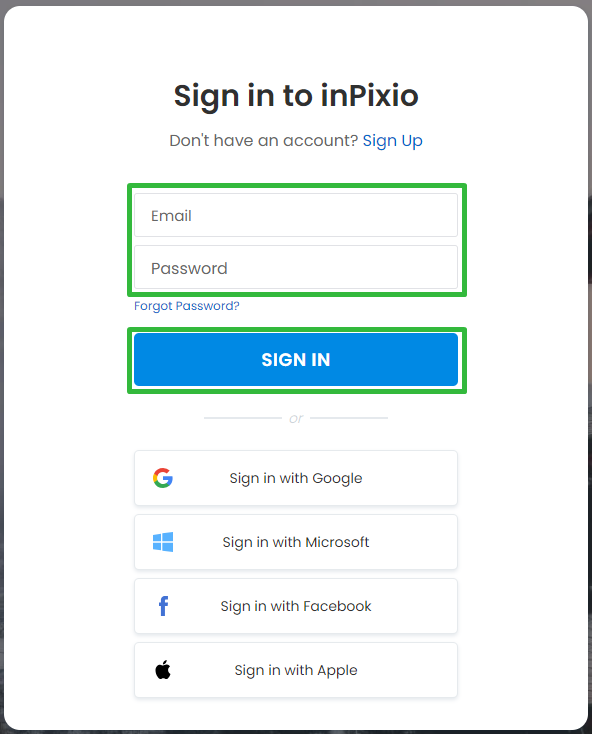Open the Sign Up link
The width and height of the screenshot is (592, 734).
tap(392, 140)
